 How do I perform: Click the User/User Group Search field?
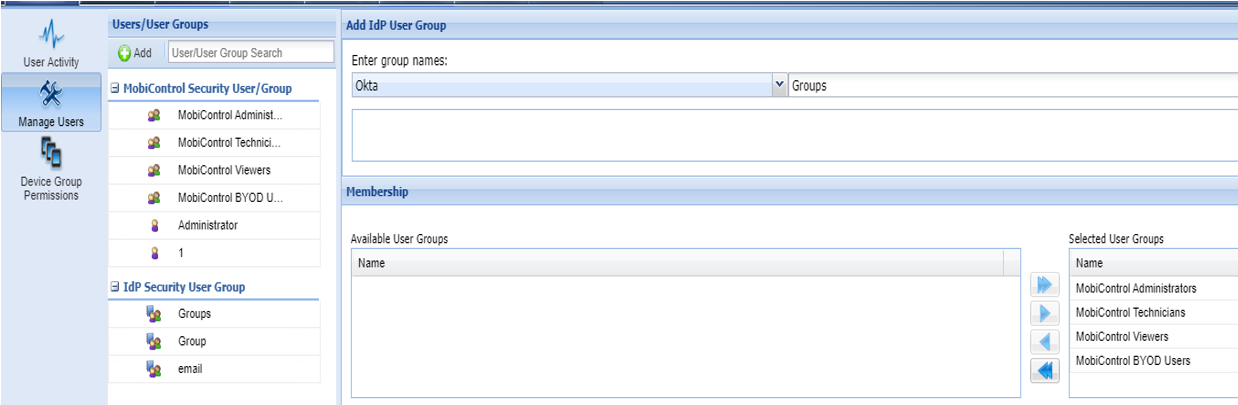[x=248, y=53]
